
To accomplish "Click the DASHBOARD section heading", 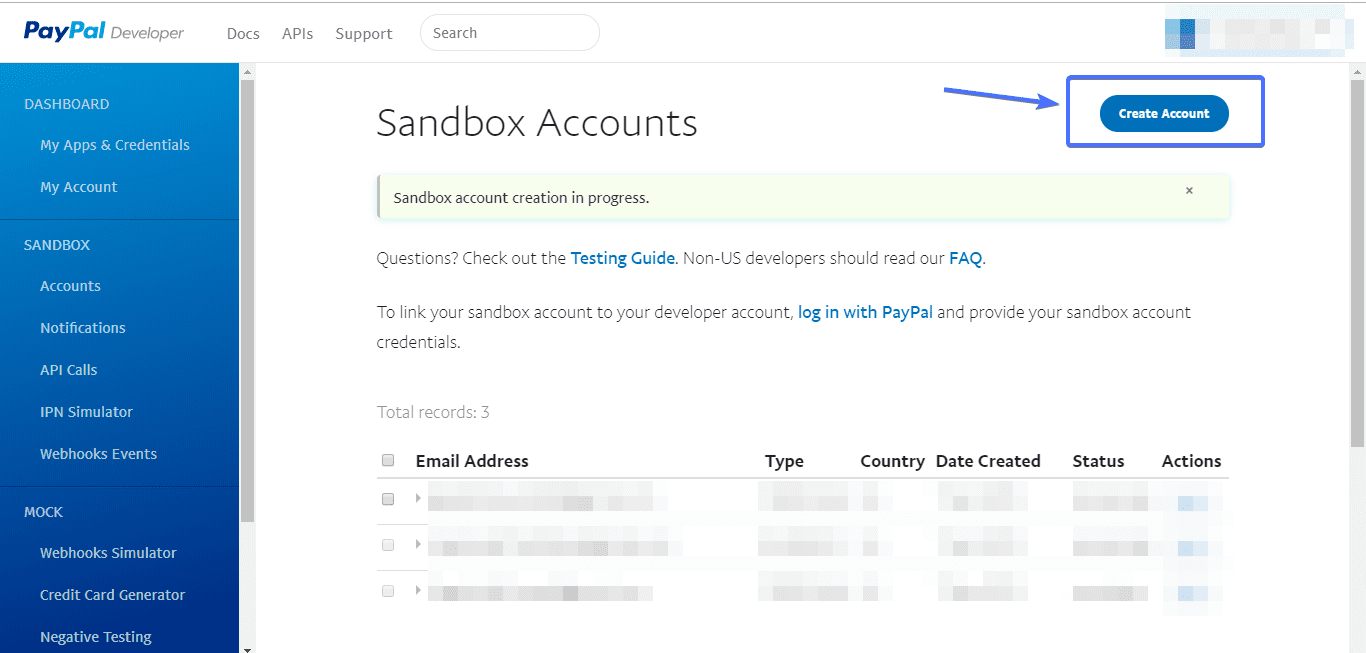I will click(67, 104).
